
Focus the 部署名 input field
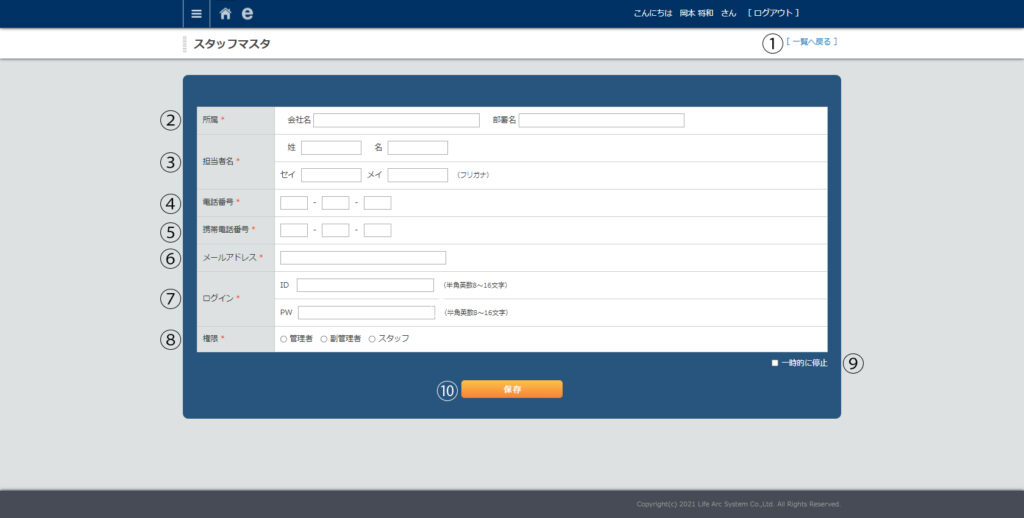601,120
